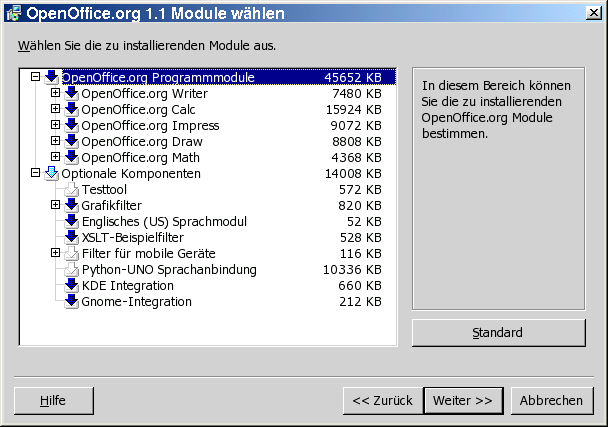
Task: Click the install icon next to KDE Integration
Action: 71,285
